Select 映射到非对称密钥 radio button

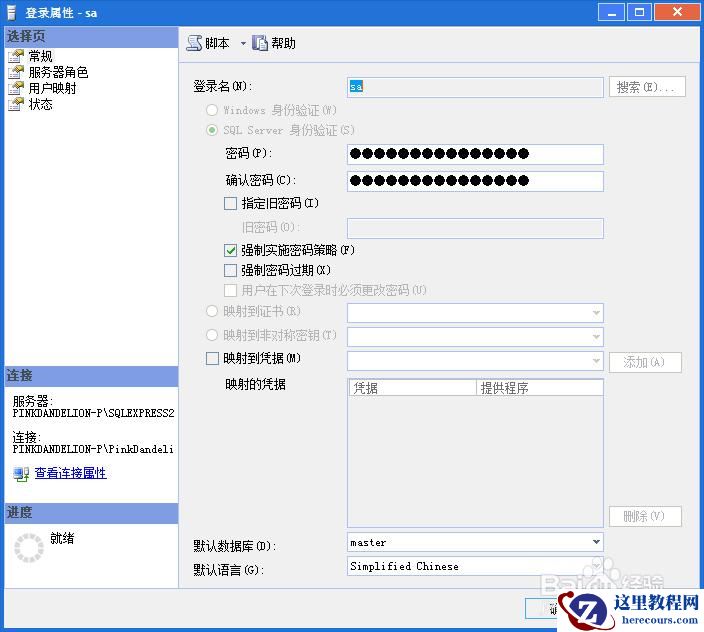pos(212,335)
